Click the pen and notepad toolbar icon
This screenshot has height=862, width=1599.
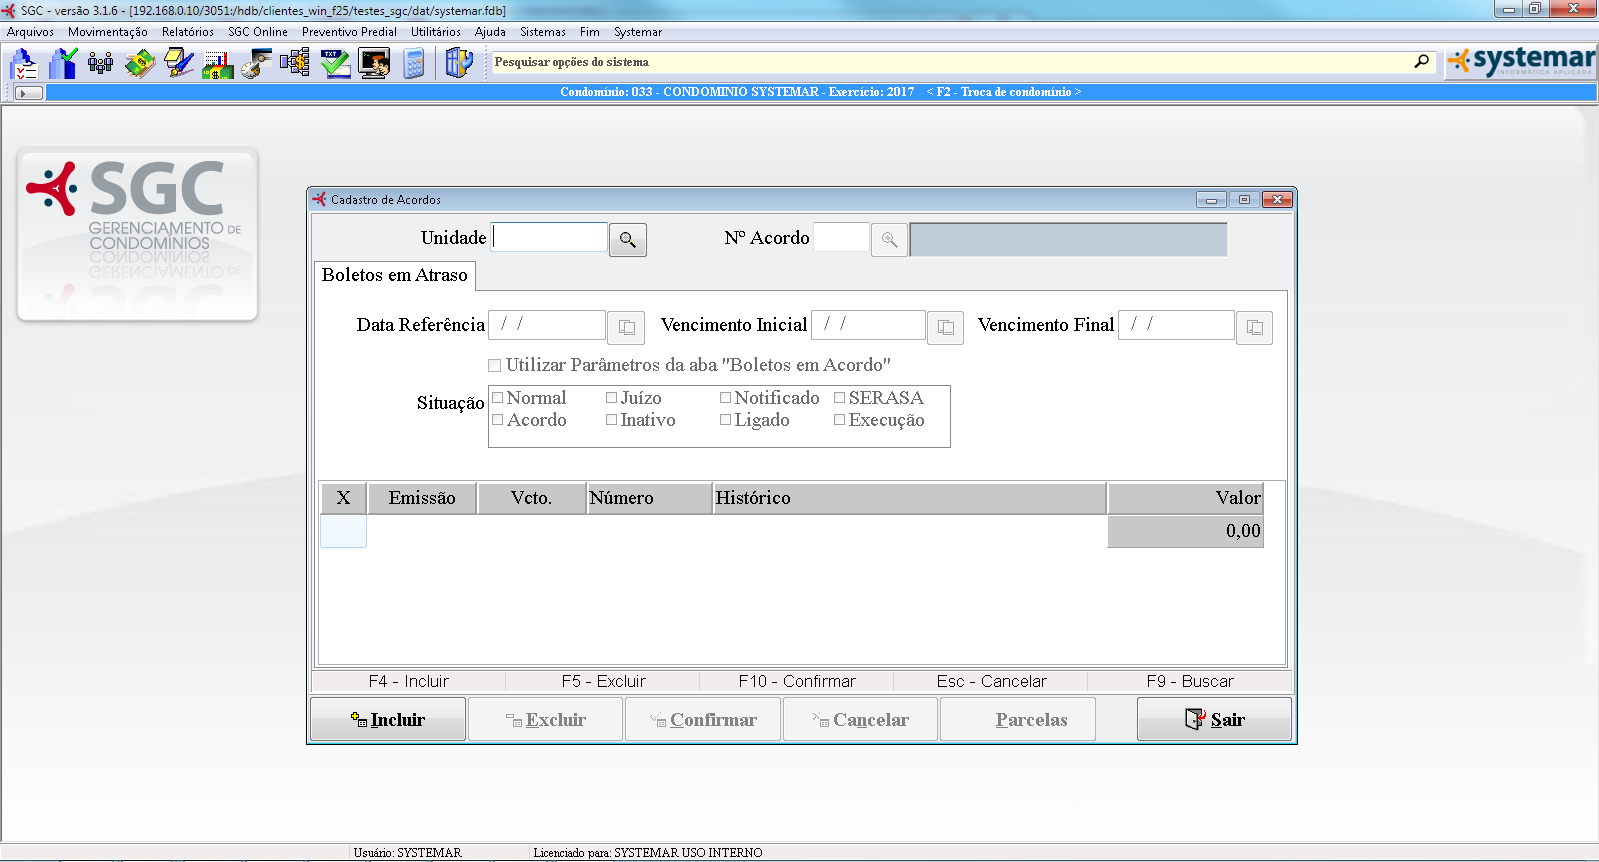(179, 64)
